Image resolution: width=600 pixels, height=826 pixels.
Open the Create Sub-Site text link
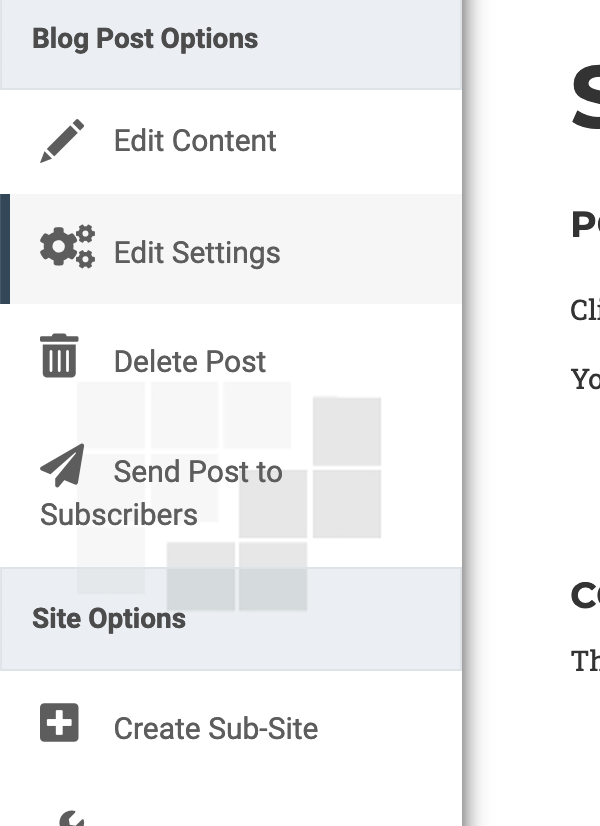click(216, 728)
